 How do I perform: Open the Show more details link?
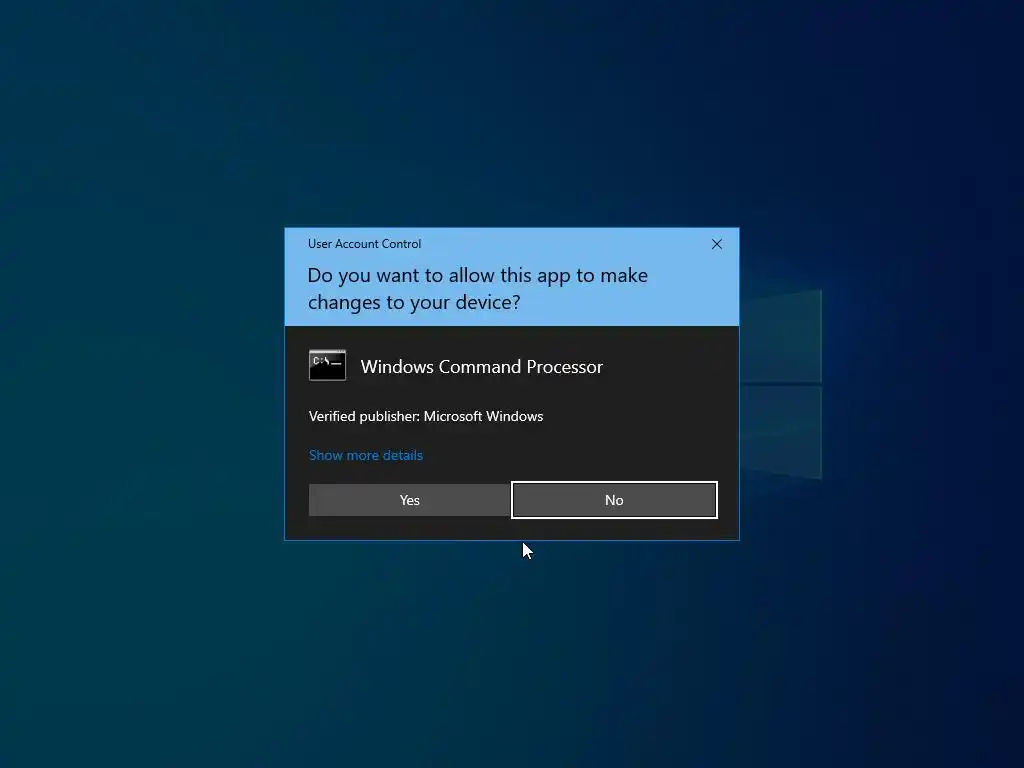pos(366,455)
